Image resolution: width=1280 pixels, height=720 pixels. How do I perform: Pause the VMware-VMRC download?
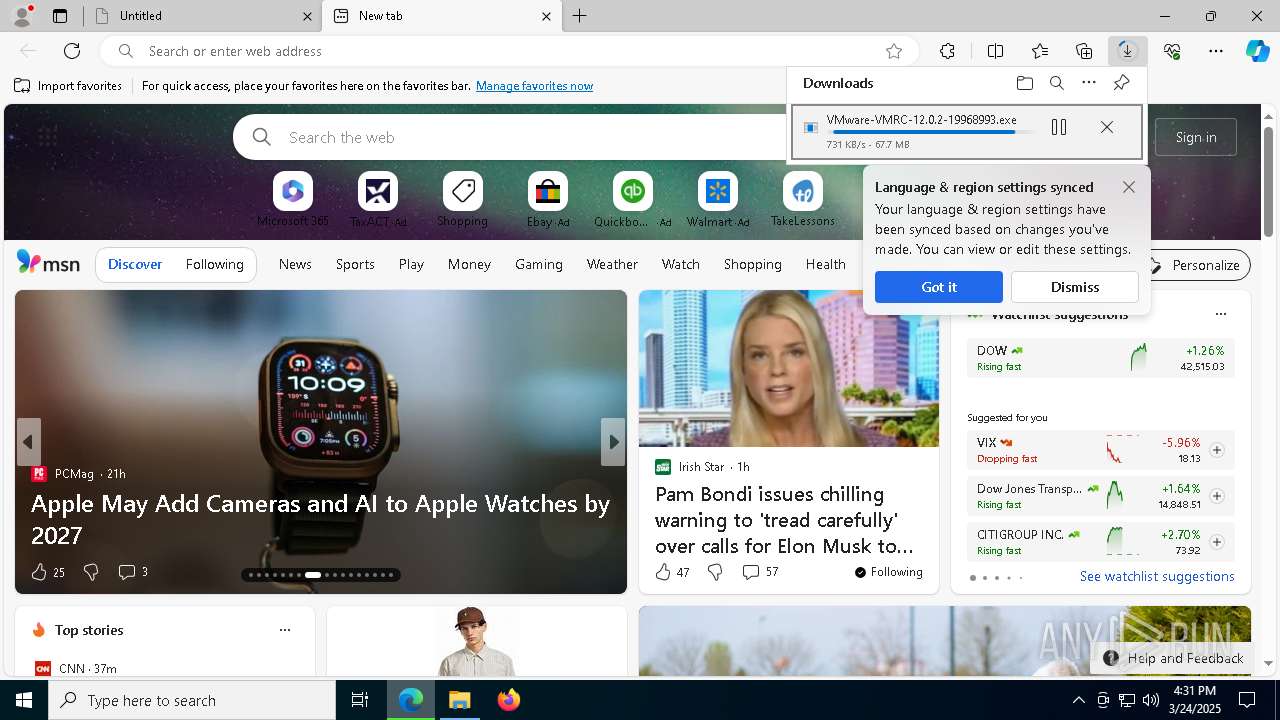click(1059, 127)
